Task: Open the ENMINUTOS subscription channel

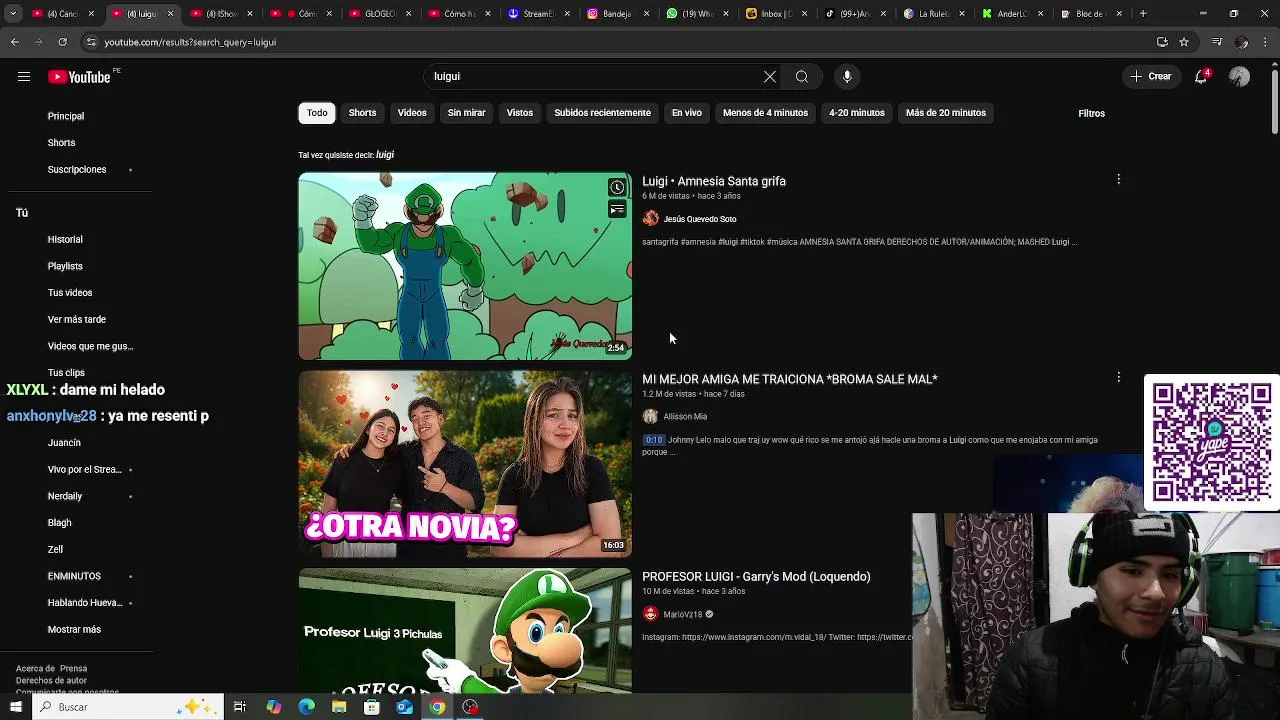Action: click(x=74, y=576)
